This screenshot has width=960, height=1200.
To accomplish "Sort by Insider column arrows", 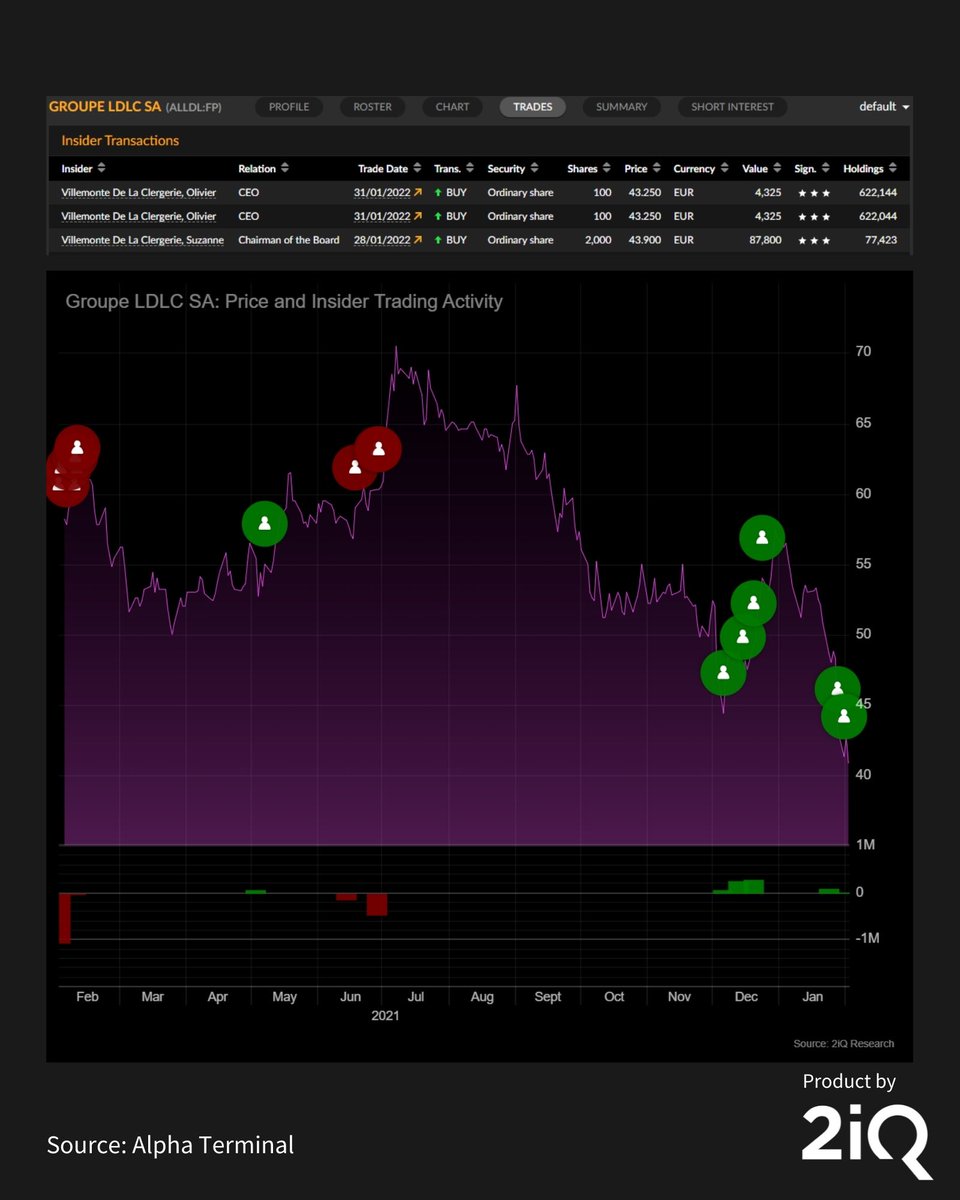I will [x=101, y=169].
